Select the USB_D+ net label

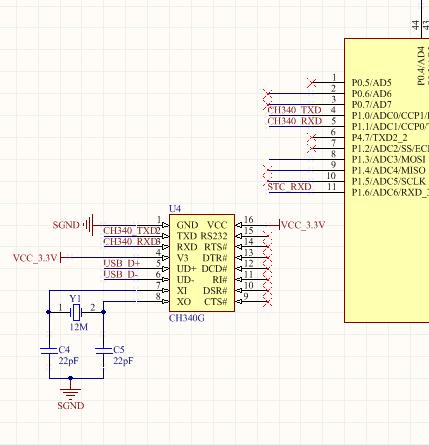122,263
